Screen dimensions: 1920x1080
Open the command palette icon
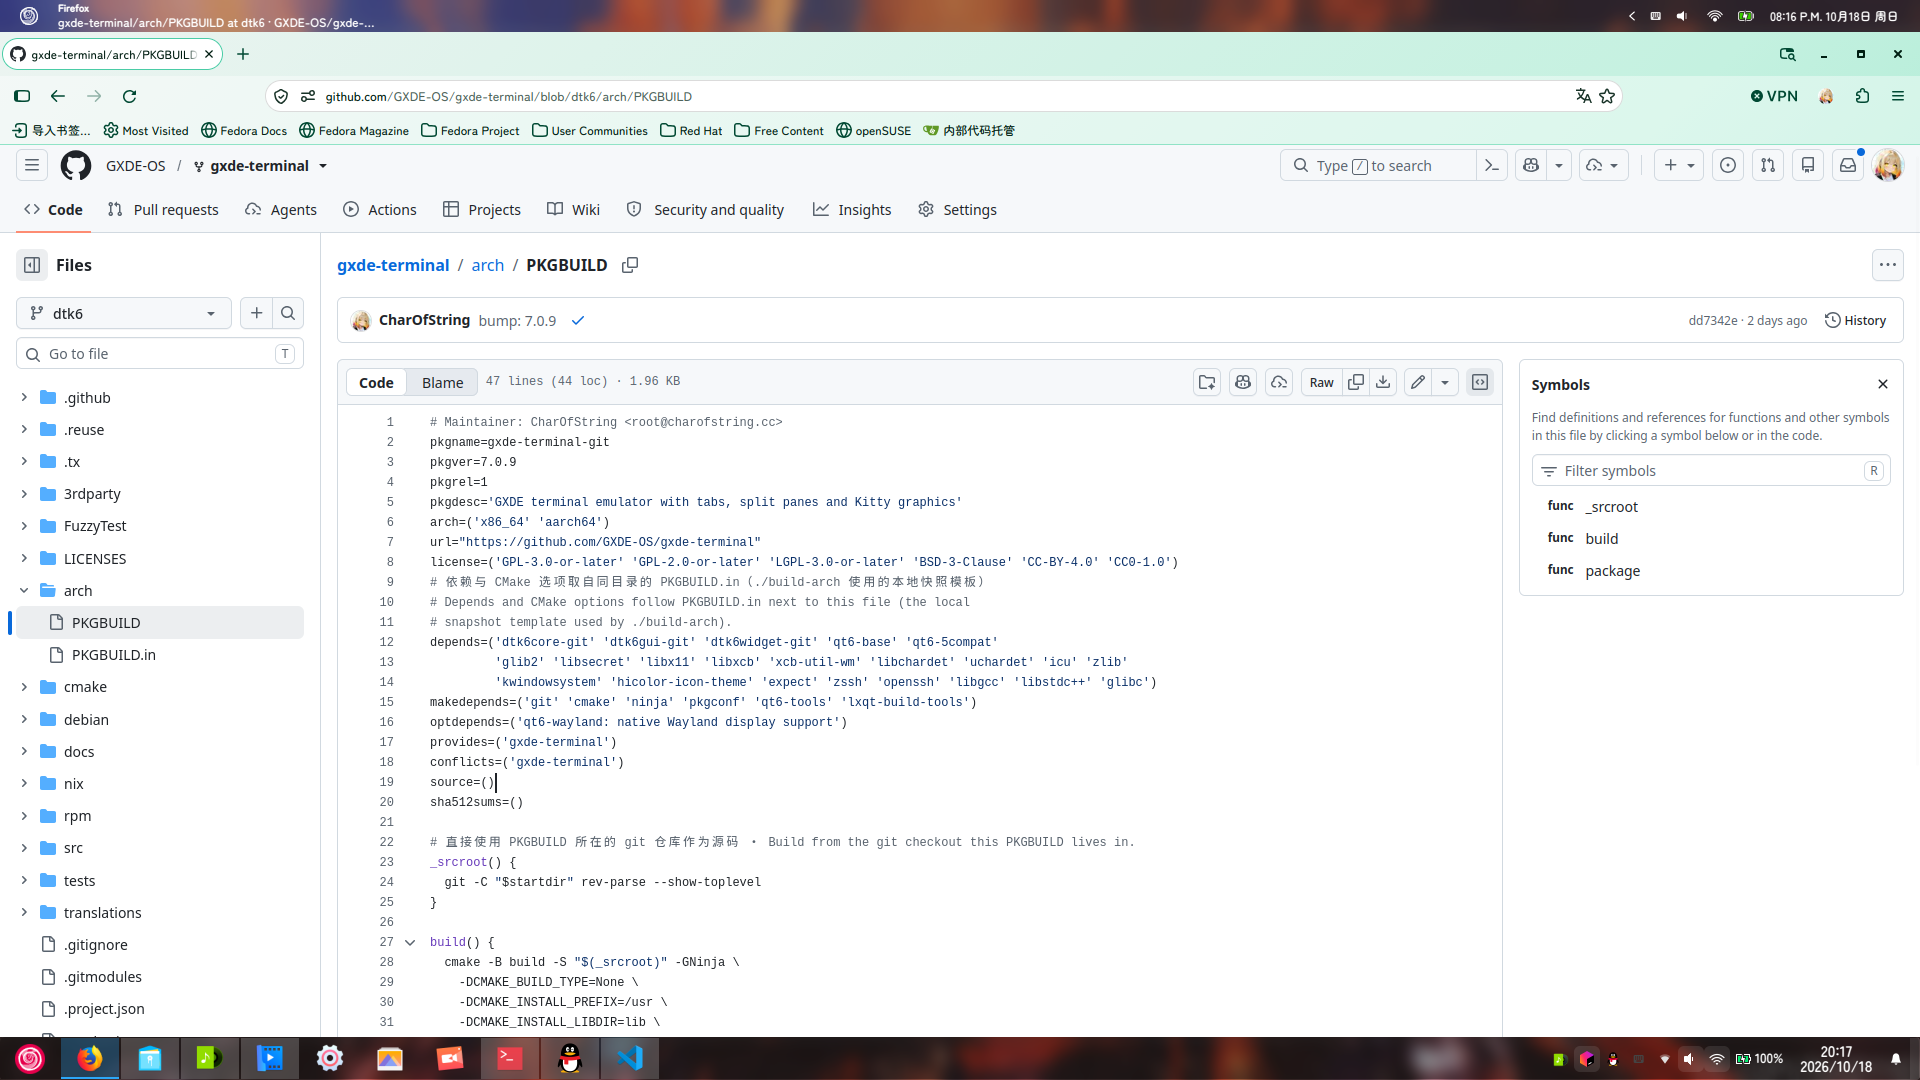click(1491, 165)
